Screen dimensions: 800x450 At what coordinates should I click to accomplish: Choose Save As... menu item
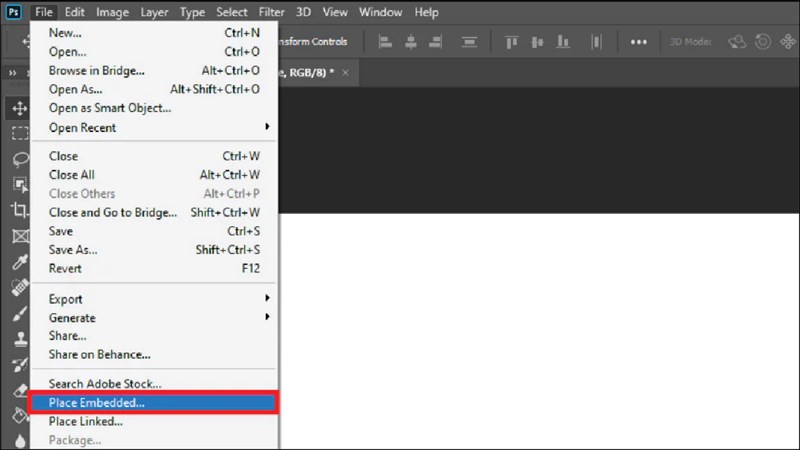(153, 250)
